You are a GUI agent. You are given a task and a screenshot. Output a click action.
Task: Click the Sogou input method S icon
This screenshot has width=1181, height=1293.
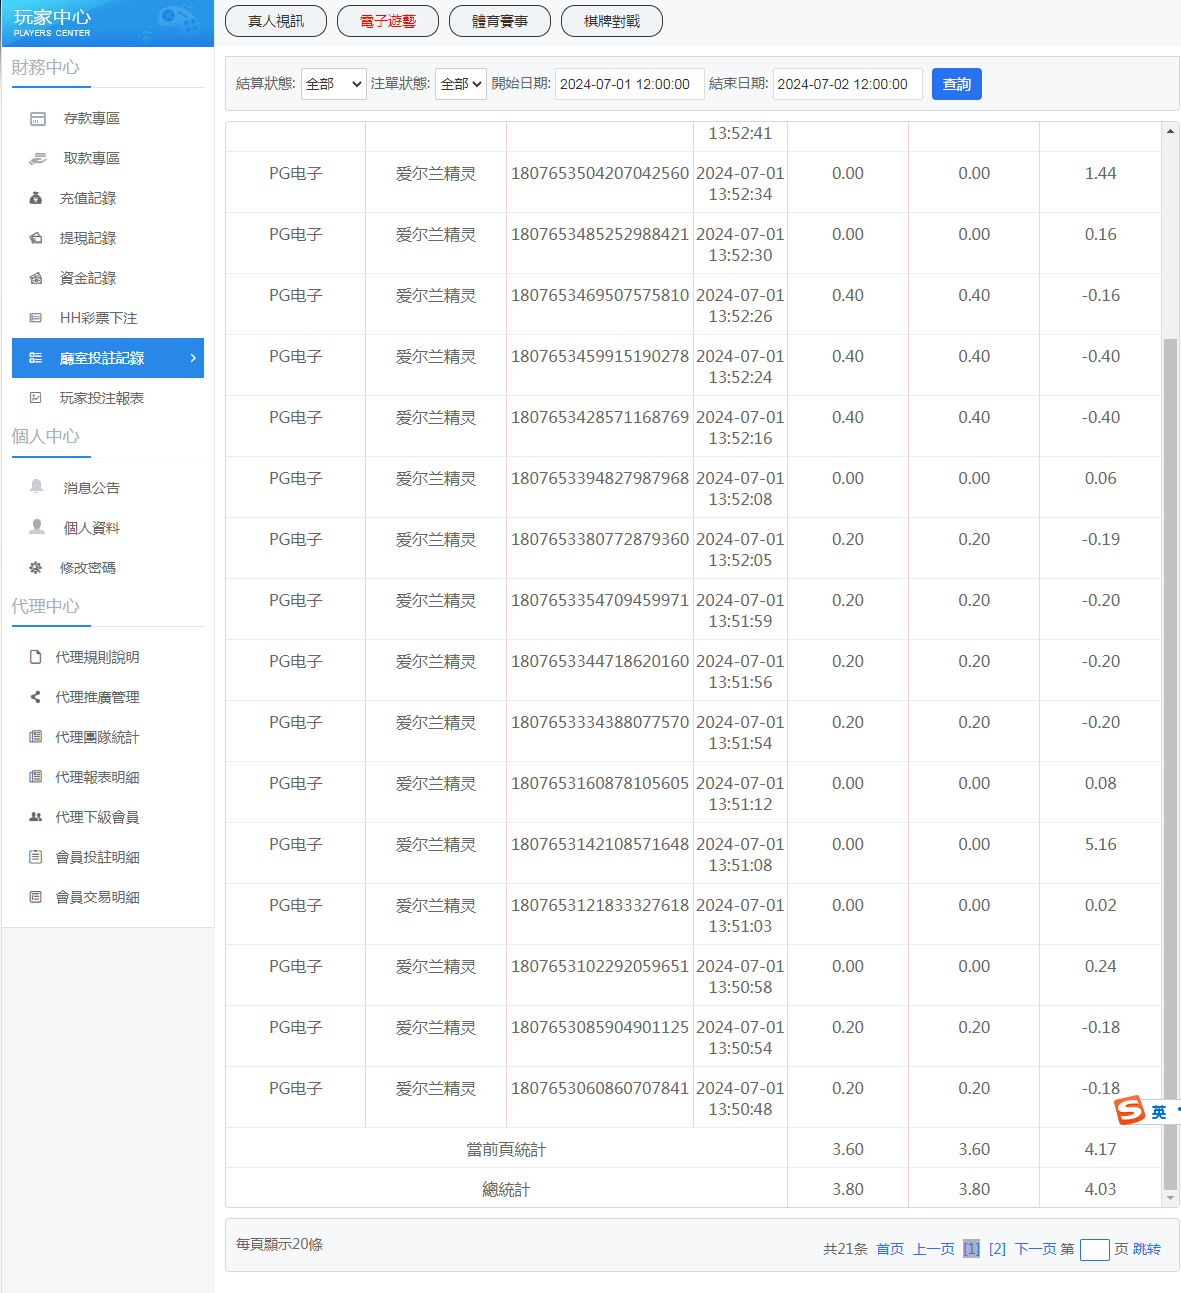pos(1130,1110)
